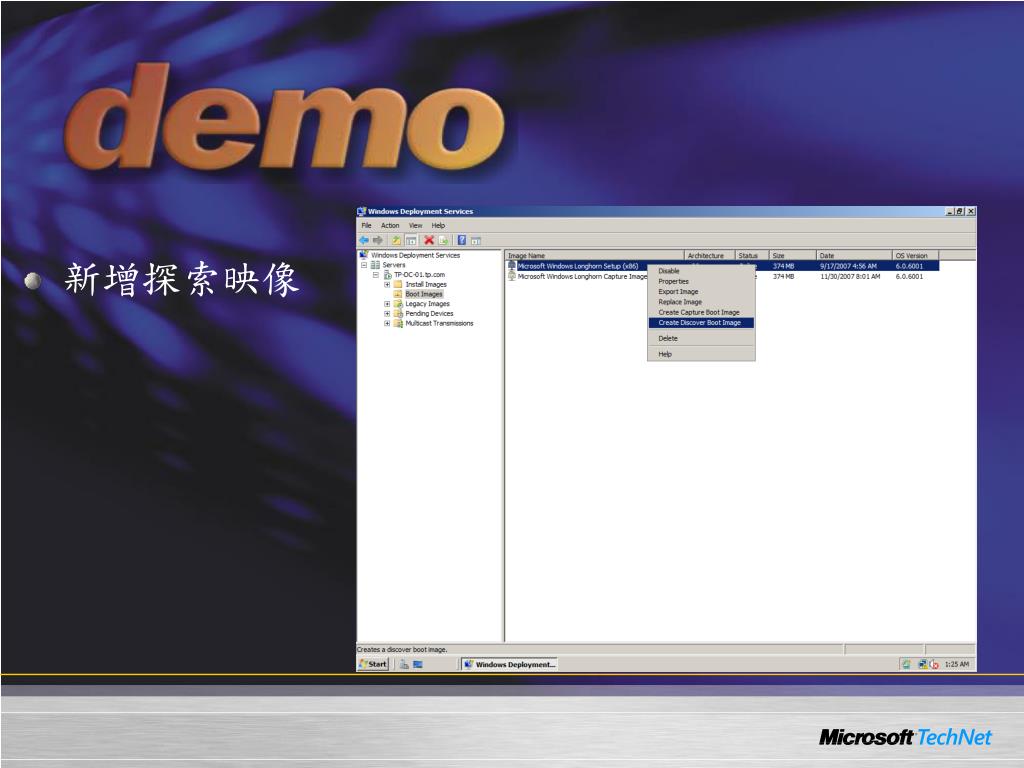Click the gray Forward arrow in the toolbar
The height and width of the screenshot is (768, 1024).
pos(377,240)
